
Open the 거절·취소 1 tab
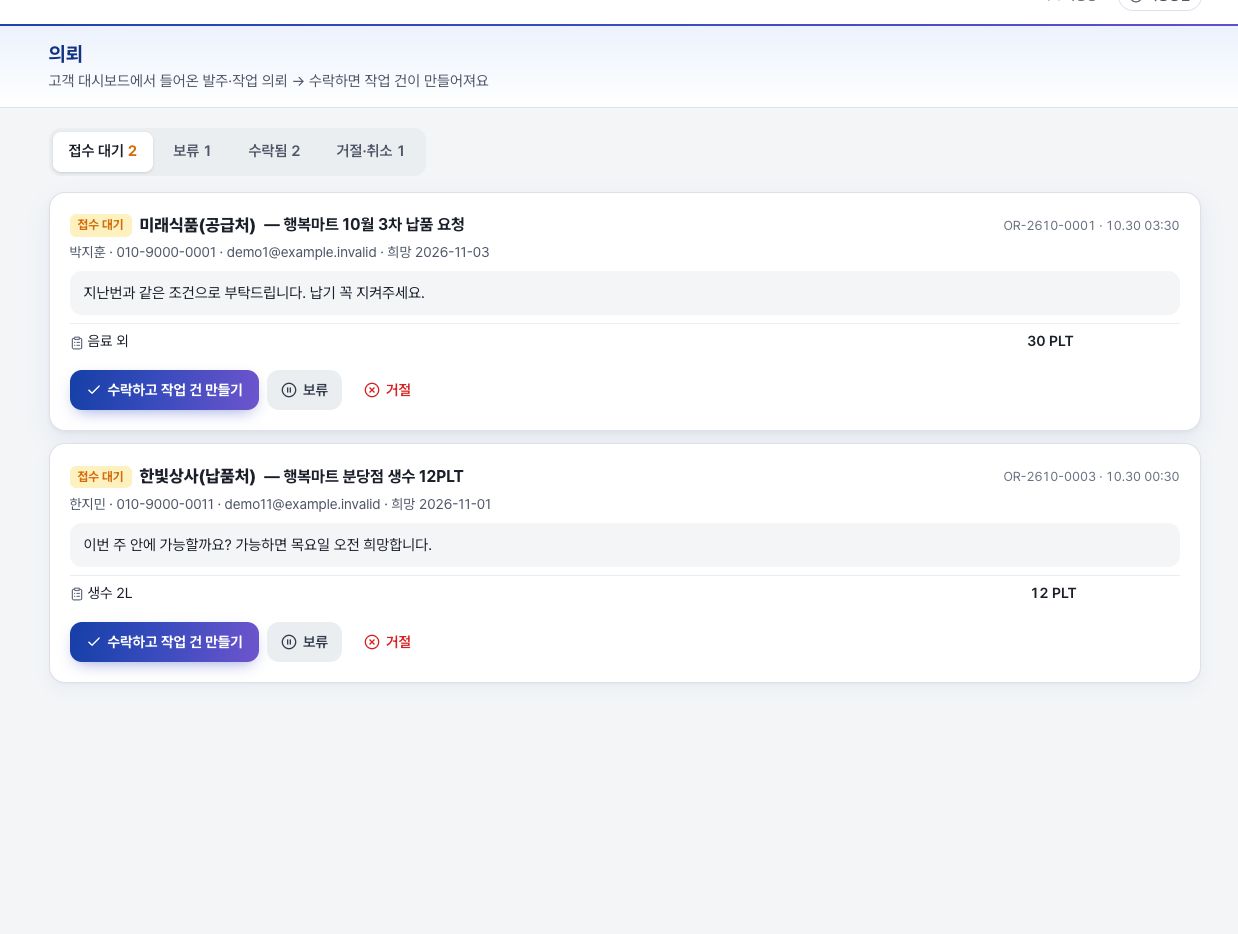pos(370,151)
